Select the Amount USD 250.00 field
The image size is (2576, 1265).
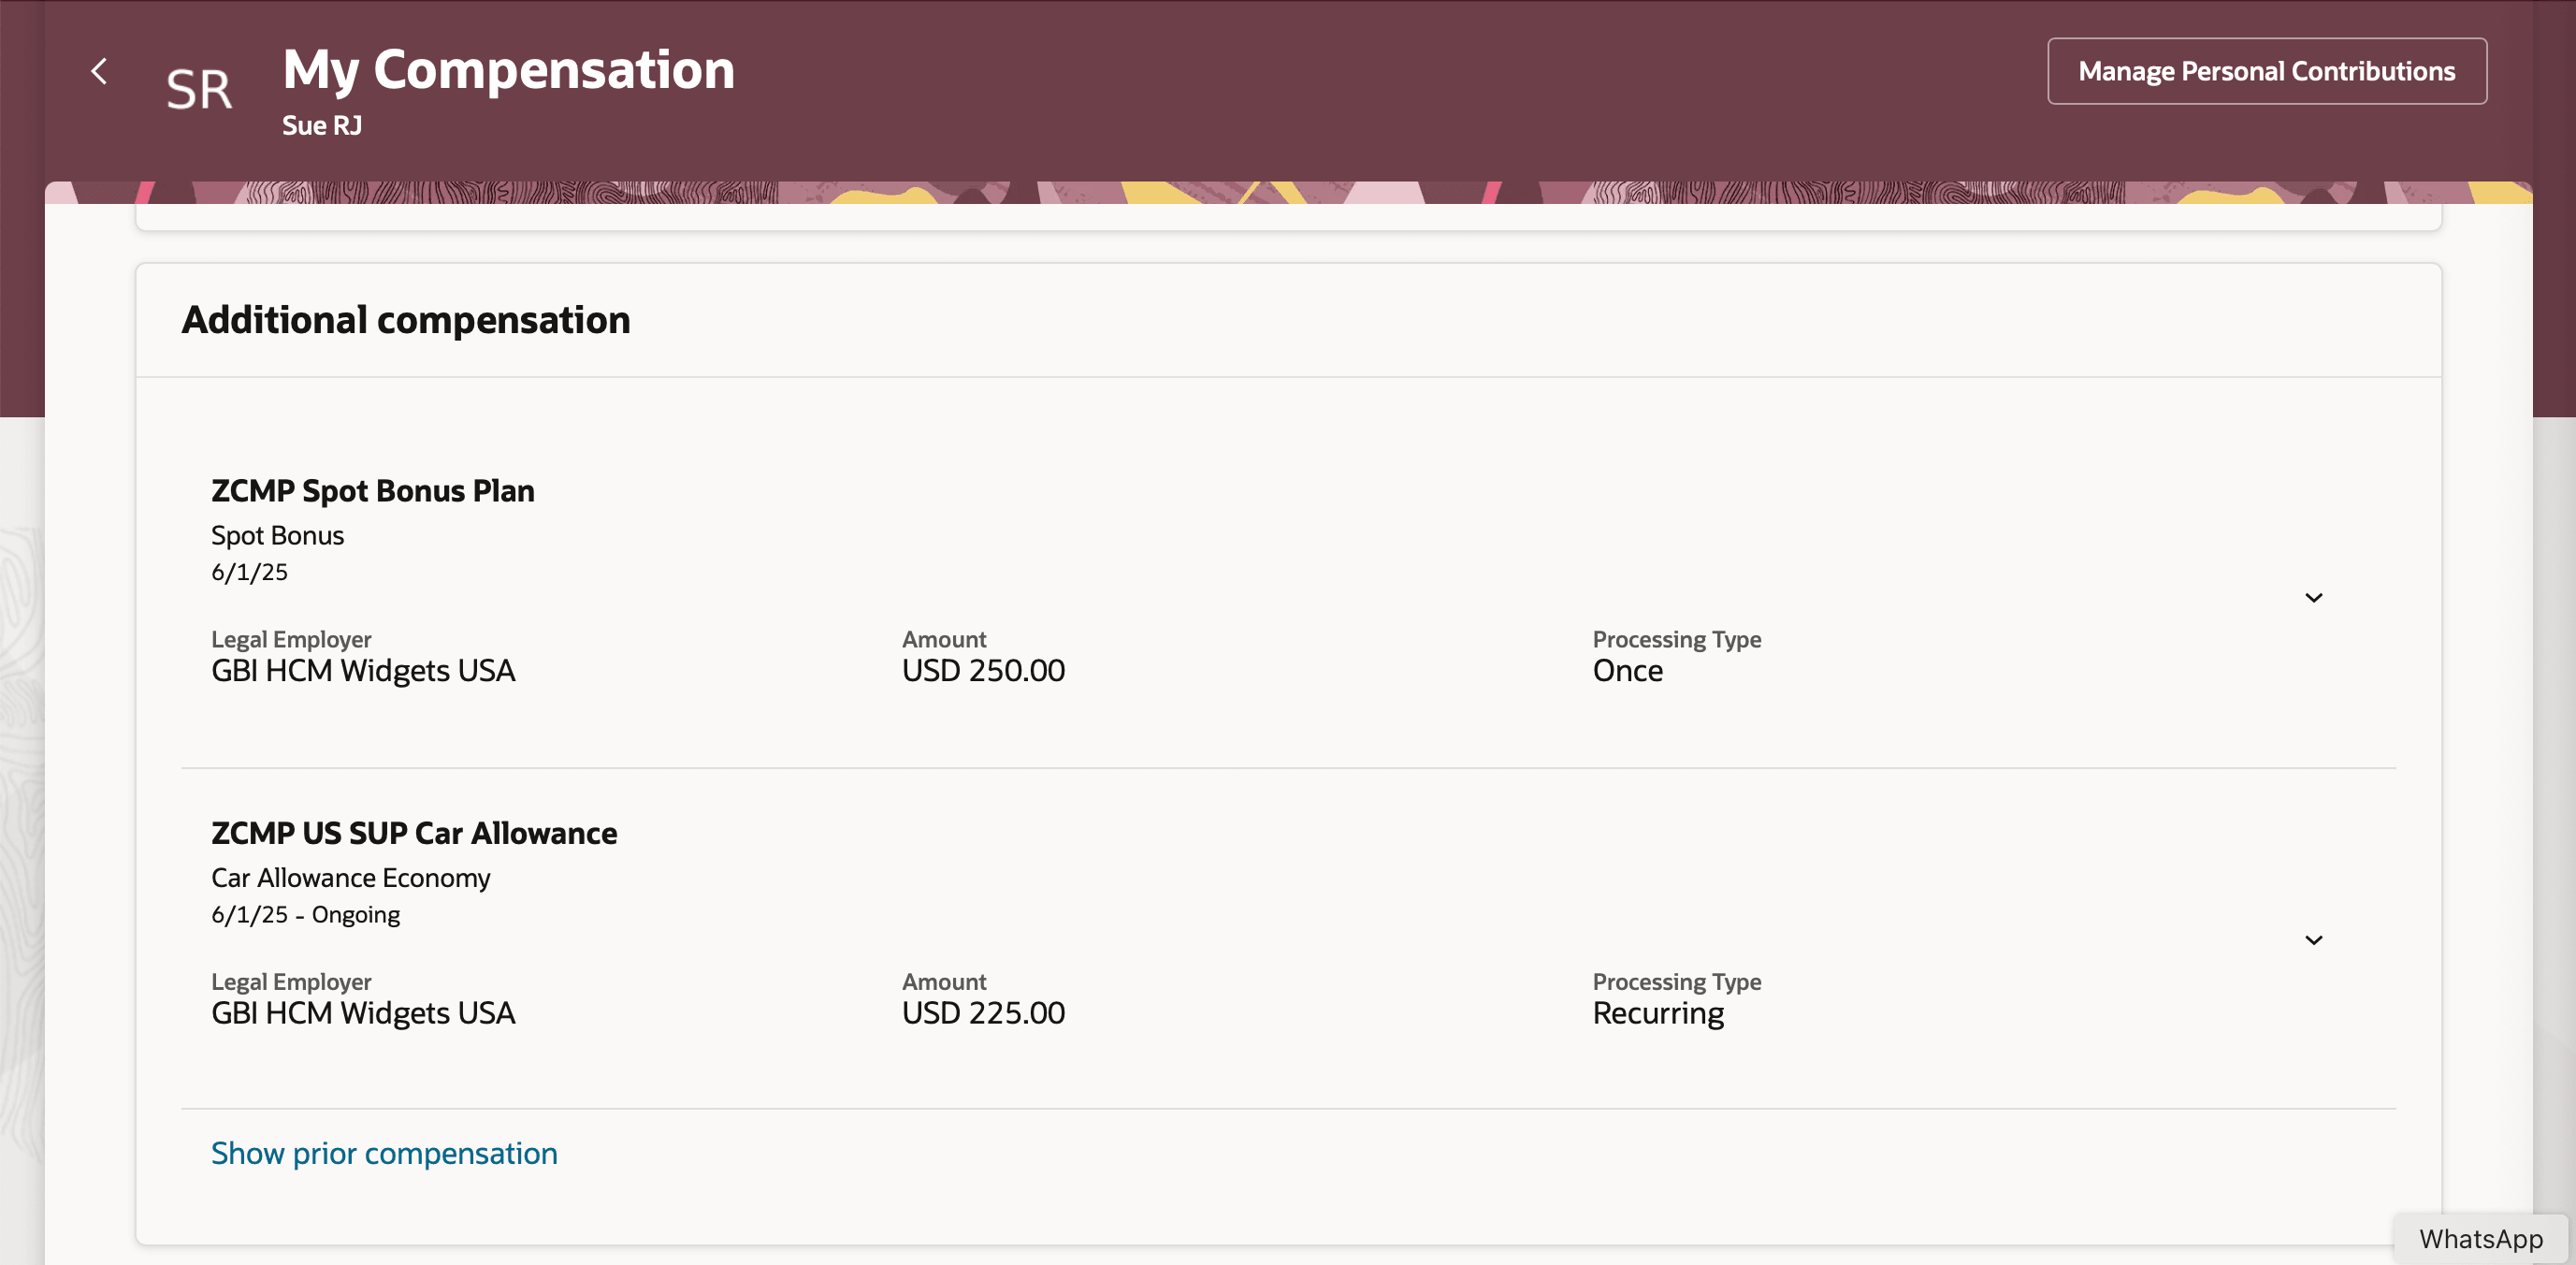(983, 670)
